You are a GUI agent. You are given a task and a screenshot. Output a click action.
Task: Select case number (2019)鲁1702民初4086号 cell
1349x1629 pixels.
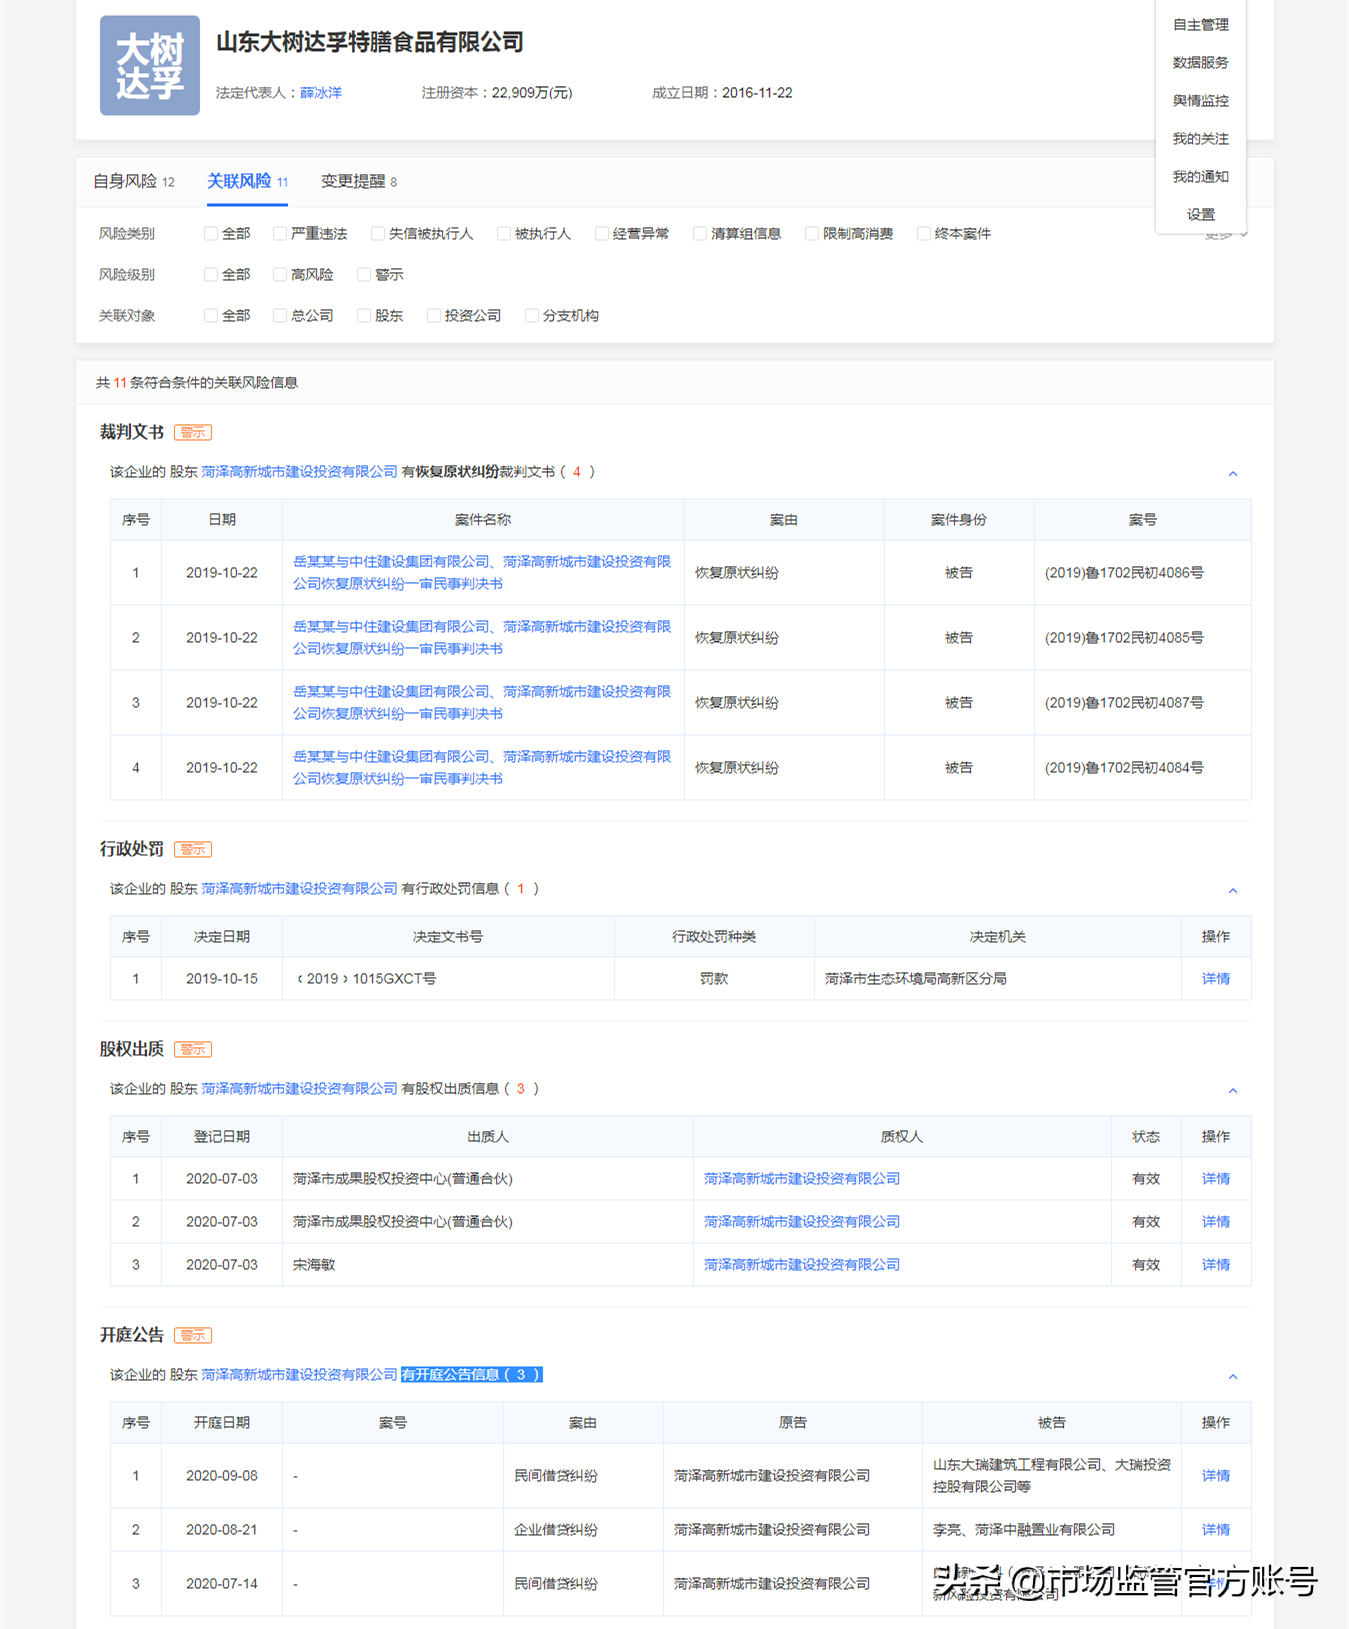click(x=1142, y=573)
